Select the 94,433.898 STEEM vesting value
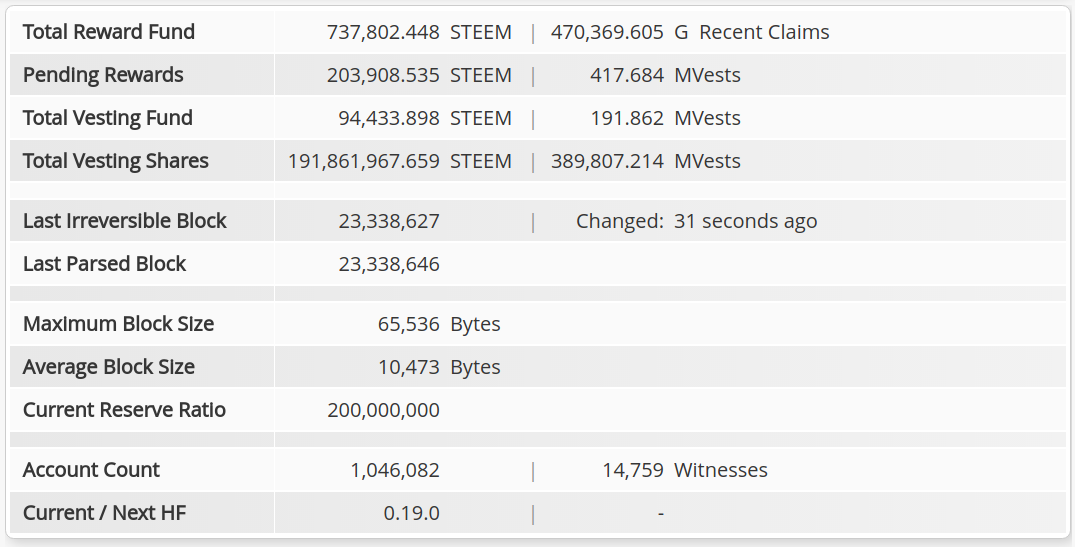Image resolution: width=1075 pixels, height=547 pixels. point(424,118)
